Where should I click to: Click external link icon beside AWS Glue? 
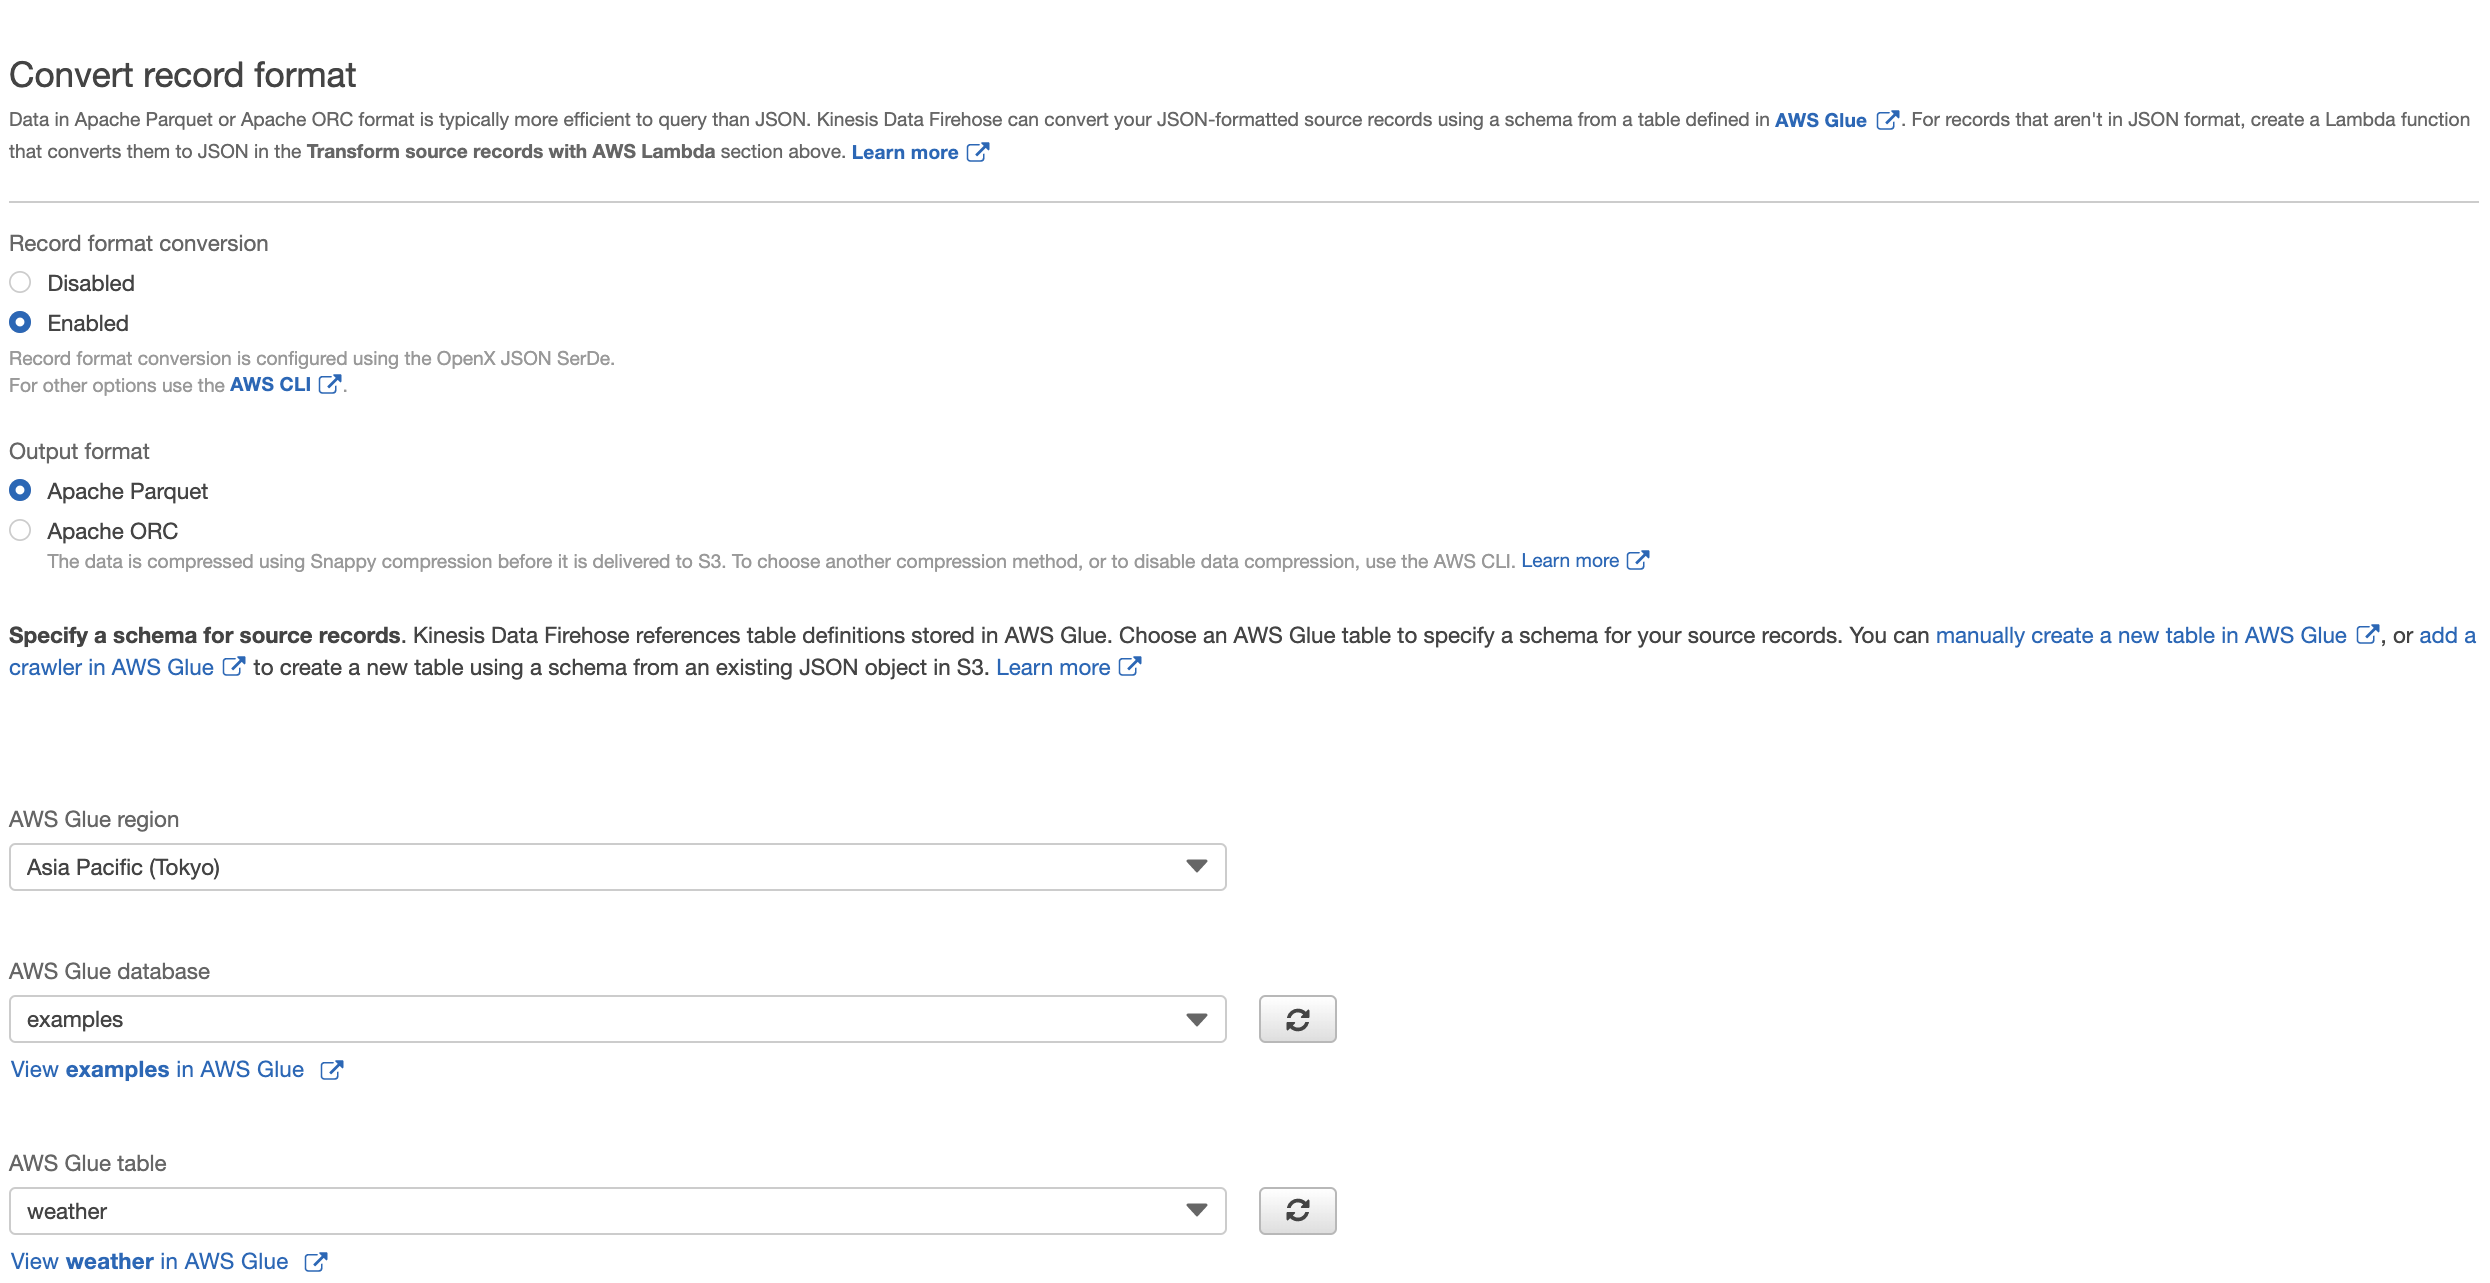pyautogui.click(x=1887, y=120)
